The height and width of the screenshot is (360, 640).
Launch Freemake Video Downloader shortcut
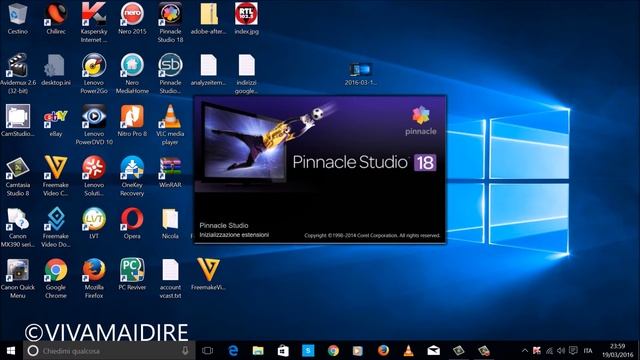(x=56, y=228)
